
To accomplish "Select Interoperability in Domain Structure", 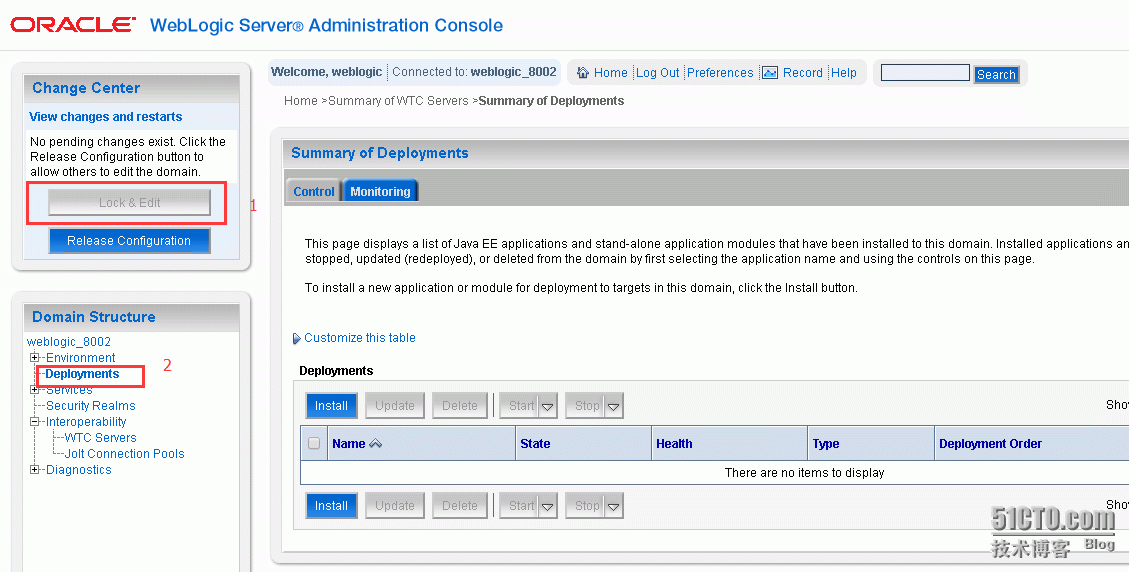I will [86, 421].
